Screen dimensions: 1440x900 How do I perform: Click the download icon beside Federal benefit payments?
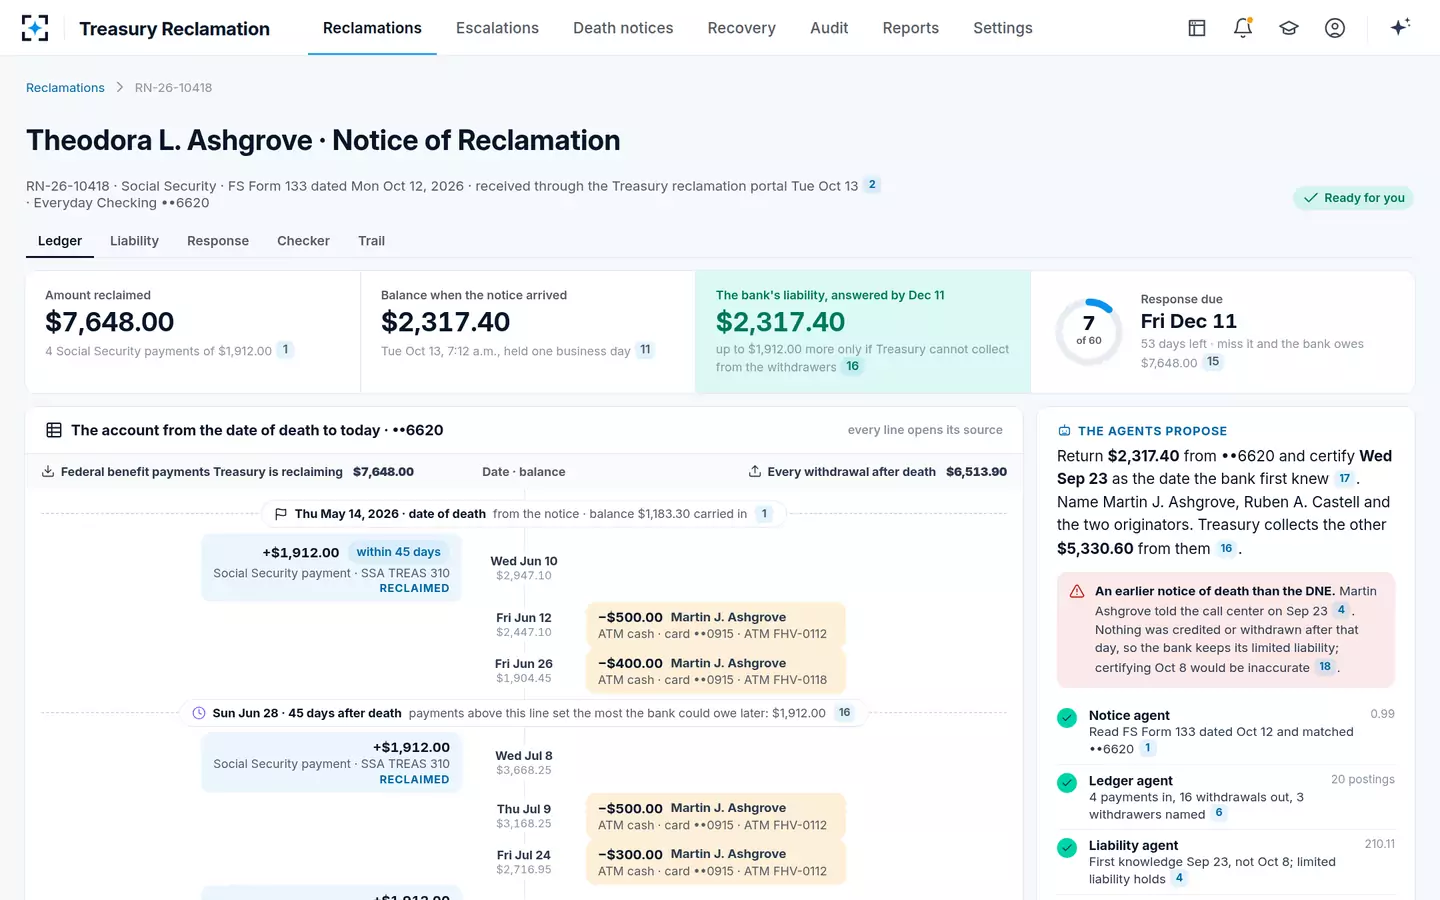tap(48, 472)
